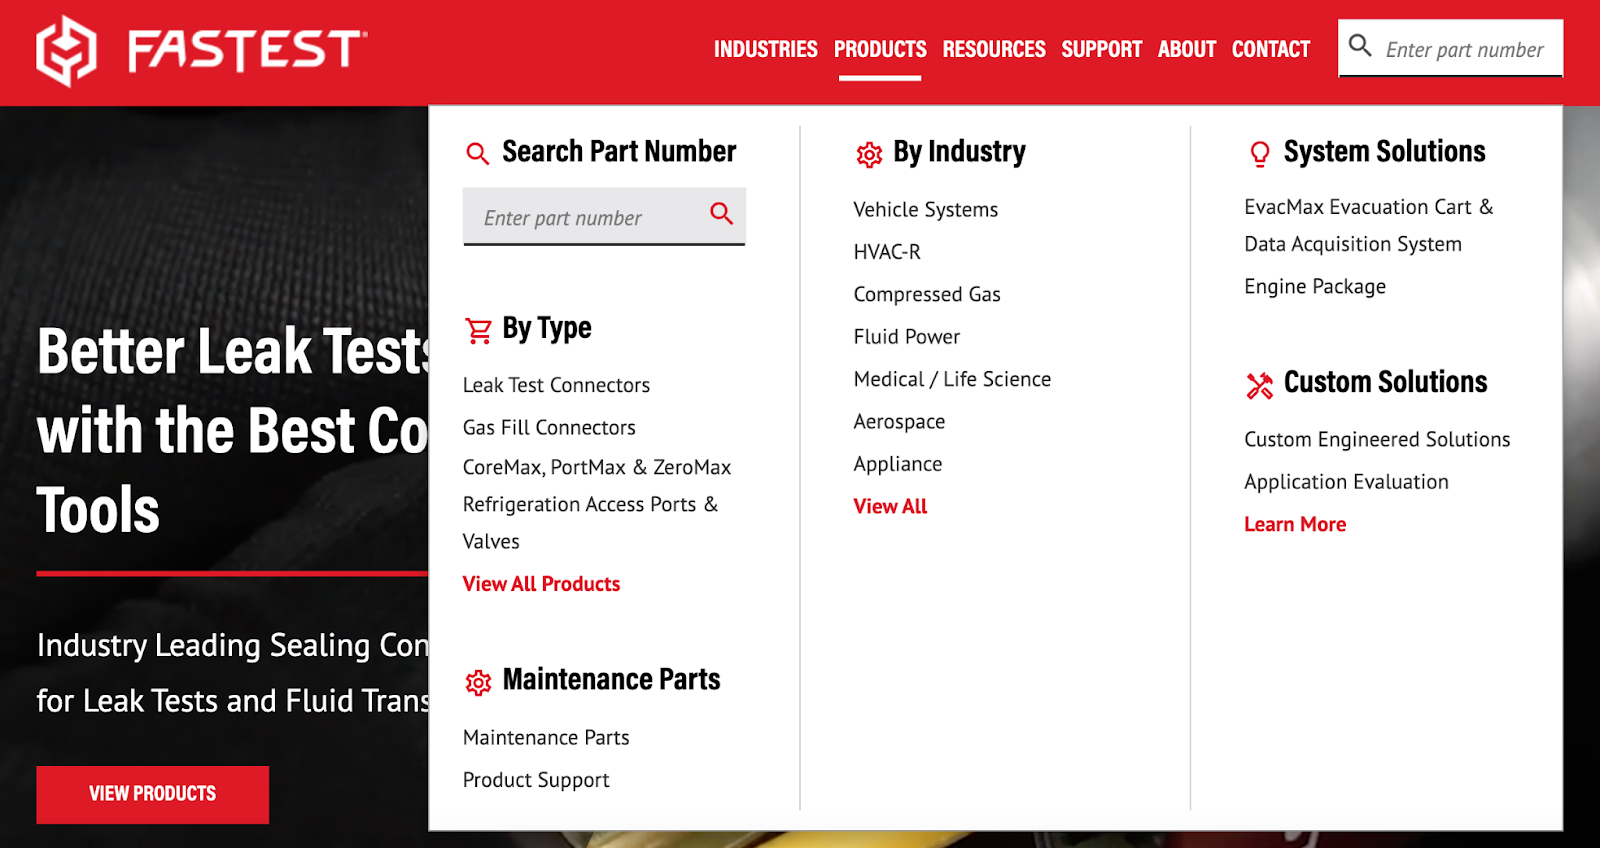Screen dimensions: 1600x848
Task: Click the Custom Solutions heading
Action: [x=1385, y=382]
